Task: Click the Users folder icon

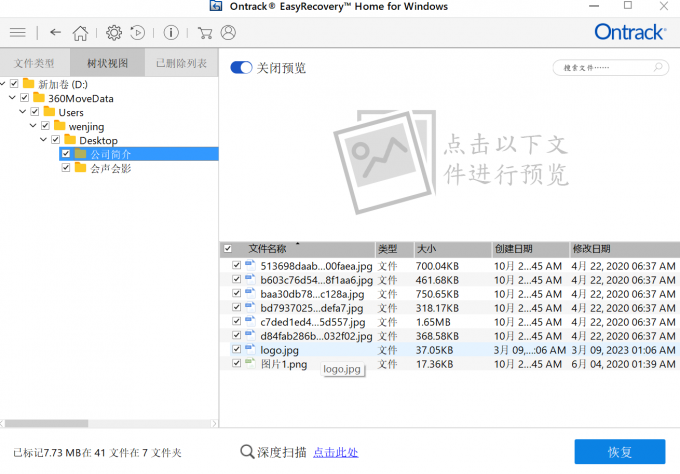Action: [x=49, y=111]
